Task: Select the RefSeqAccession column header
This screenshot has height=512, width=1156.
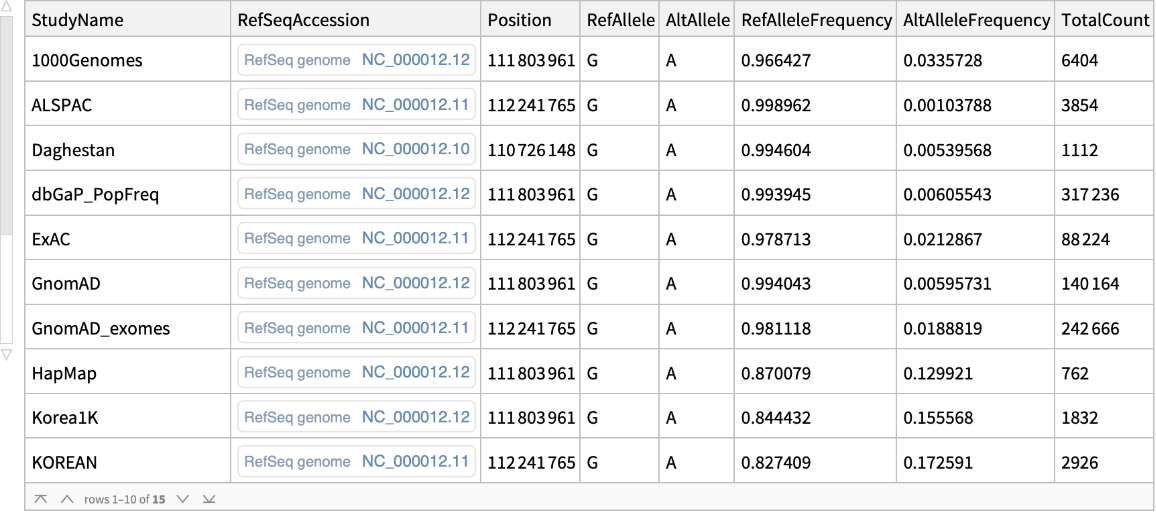Action: pyautogui.click(x=303, y=20)
